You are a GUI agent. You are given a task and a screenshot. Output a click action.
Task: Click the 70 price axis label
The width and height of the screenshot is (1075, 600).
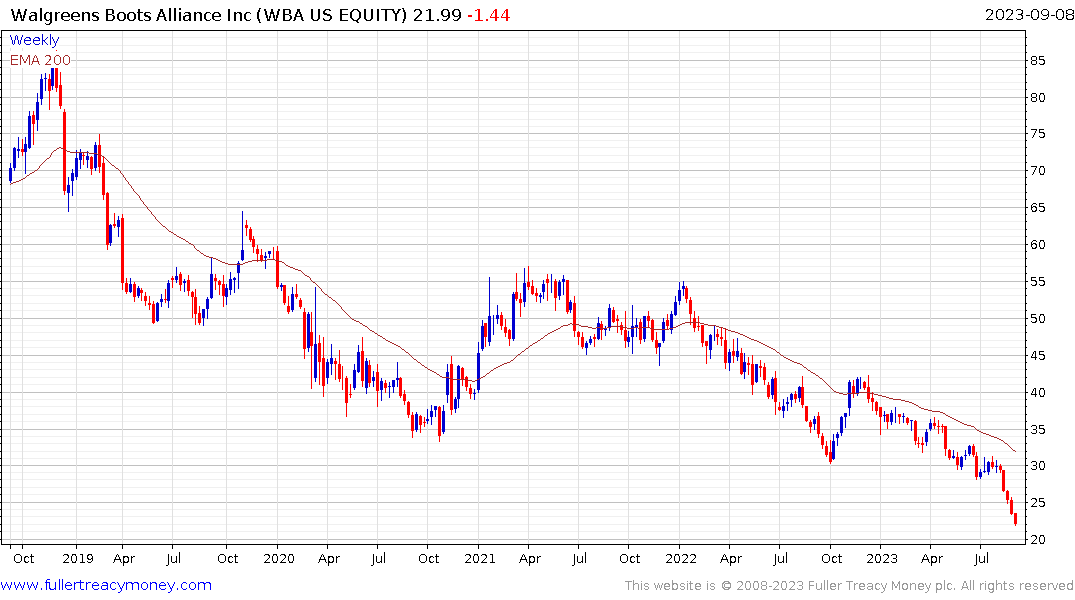click(1037, 171)
